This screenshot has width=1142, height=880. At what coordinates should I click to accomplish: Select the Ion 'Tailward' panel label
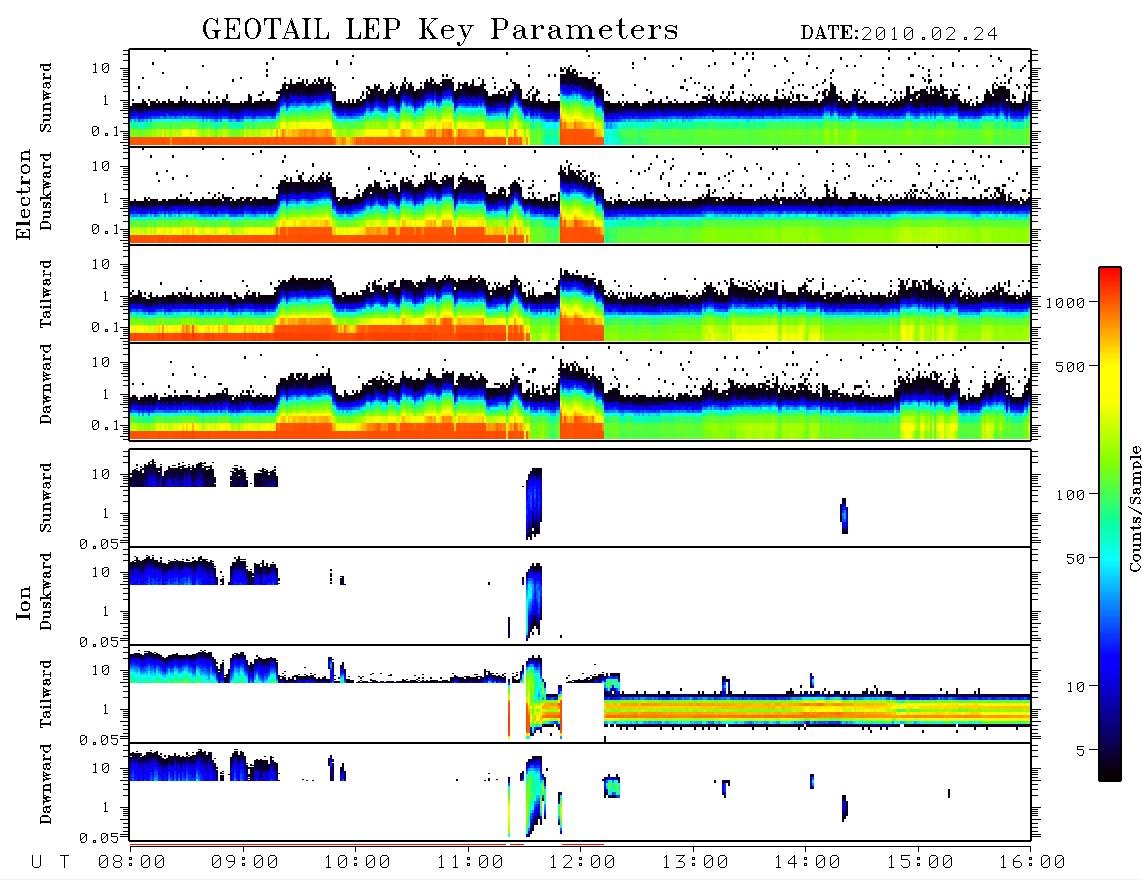tap(46, 694)
